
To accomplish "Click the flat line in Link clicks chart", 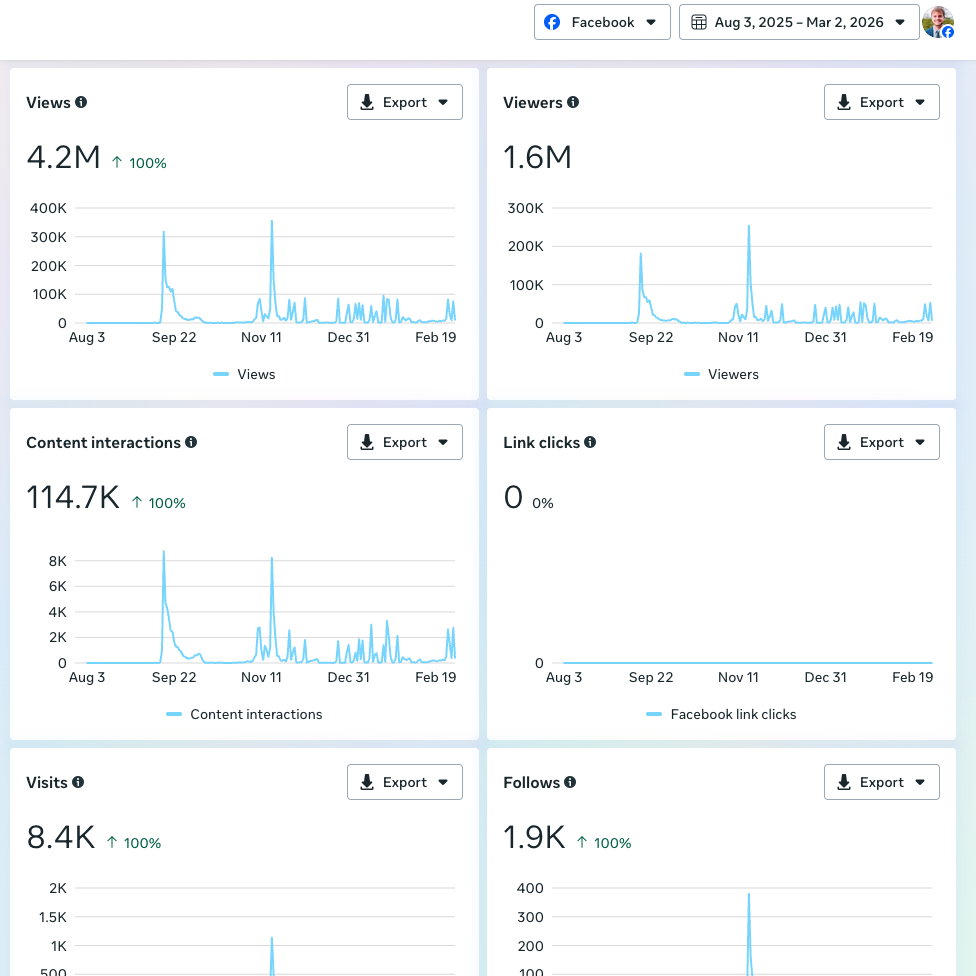I will click(747, 663).
